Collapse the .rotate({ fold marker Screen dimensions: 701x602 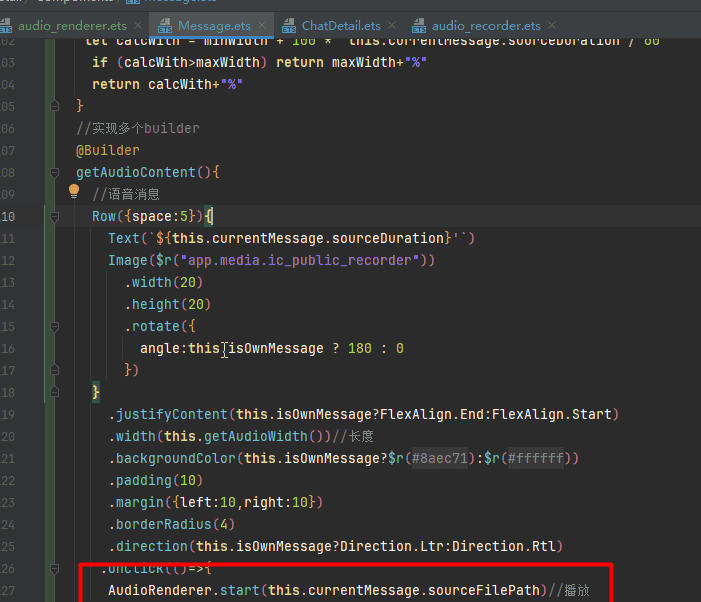(x=55, y=327)
